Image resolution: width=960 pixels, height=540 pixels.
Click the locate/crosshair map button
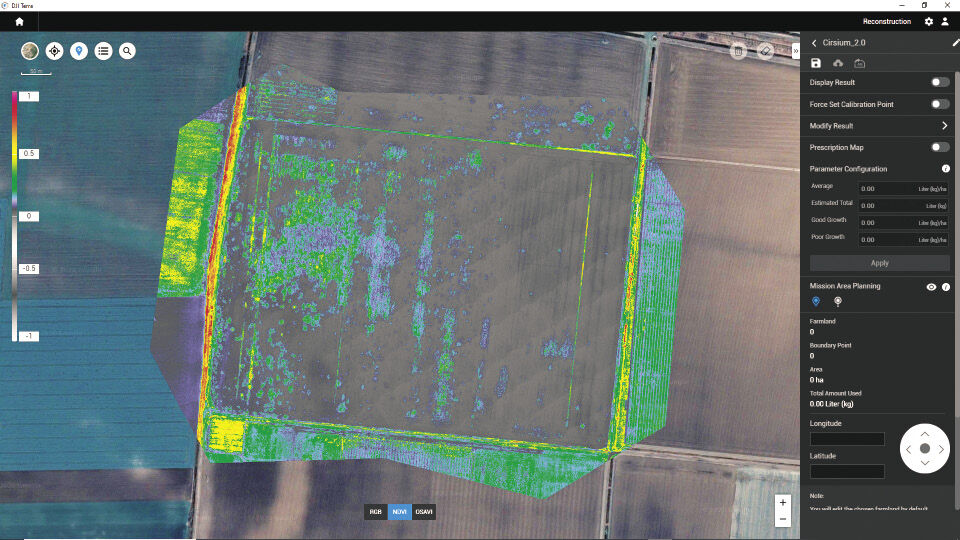pyautogui.click(x=55, y=51)
